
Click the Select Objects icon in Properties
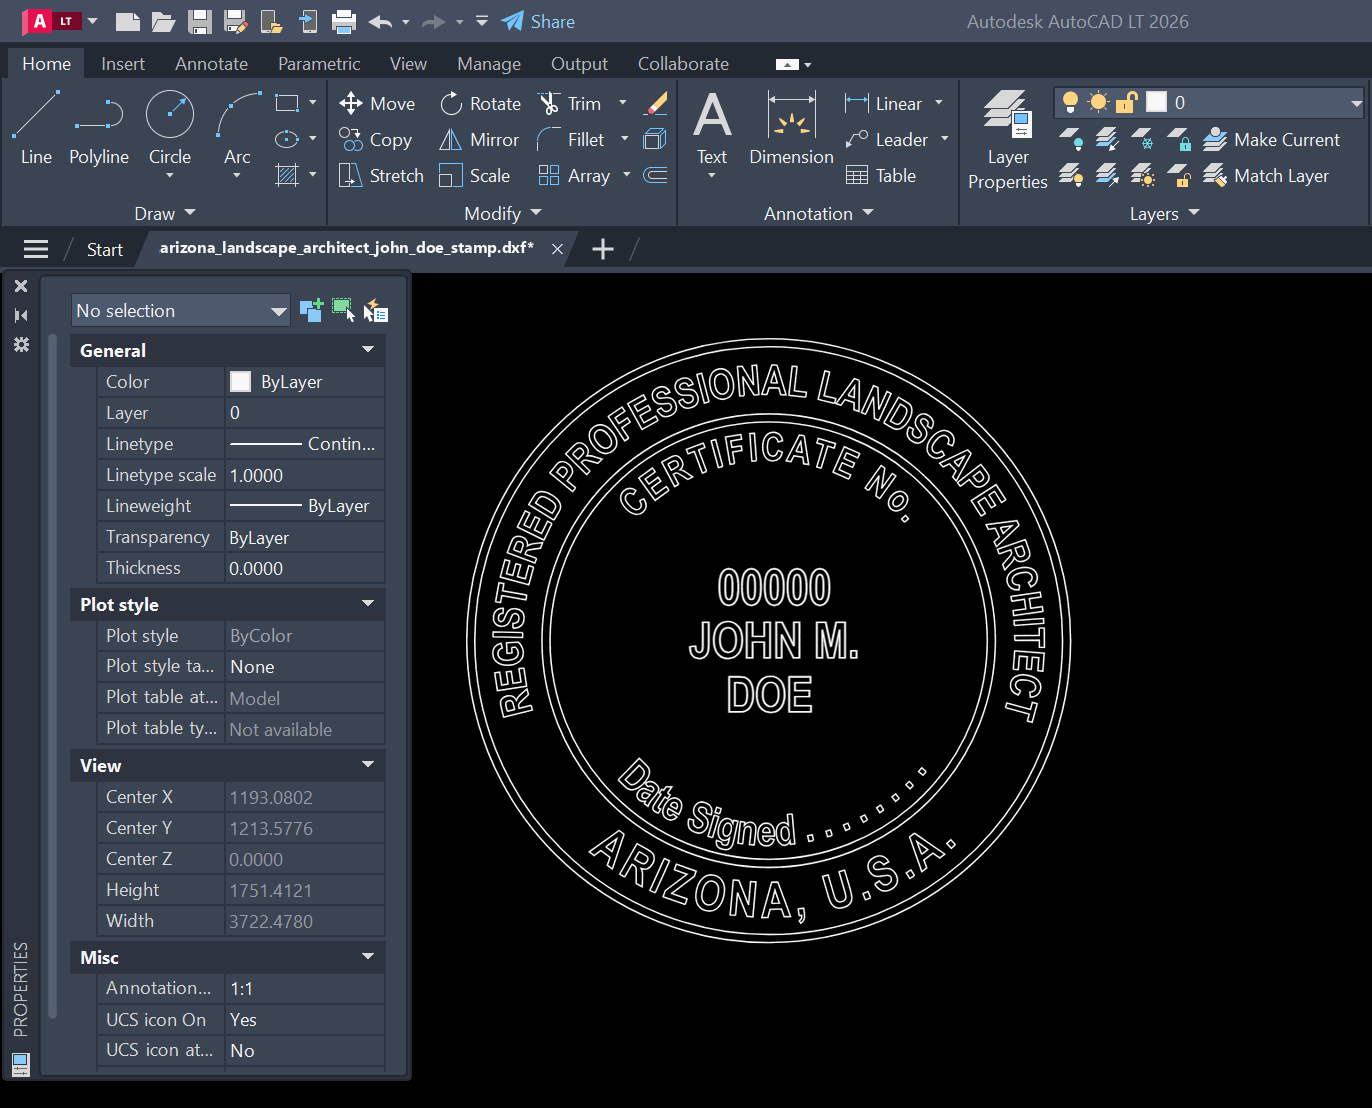tap(343, 310)
